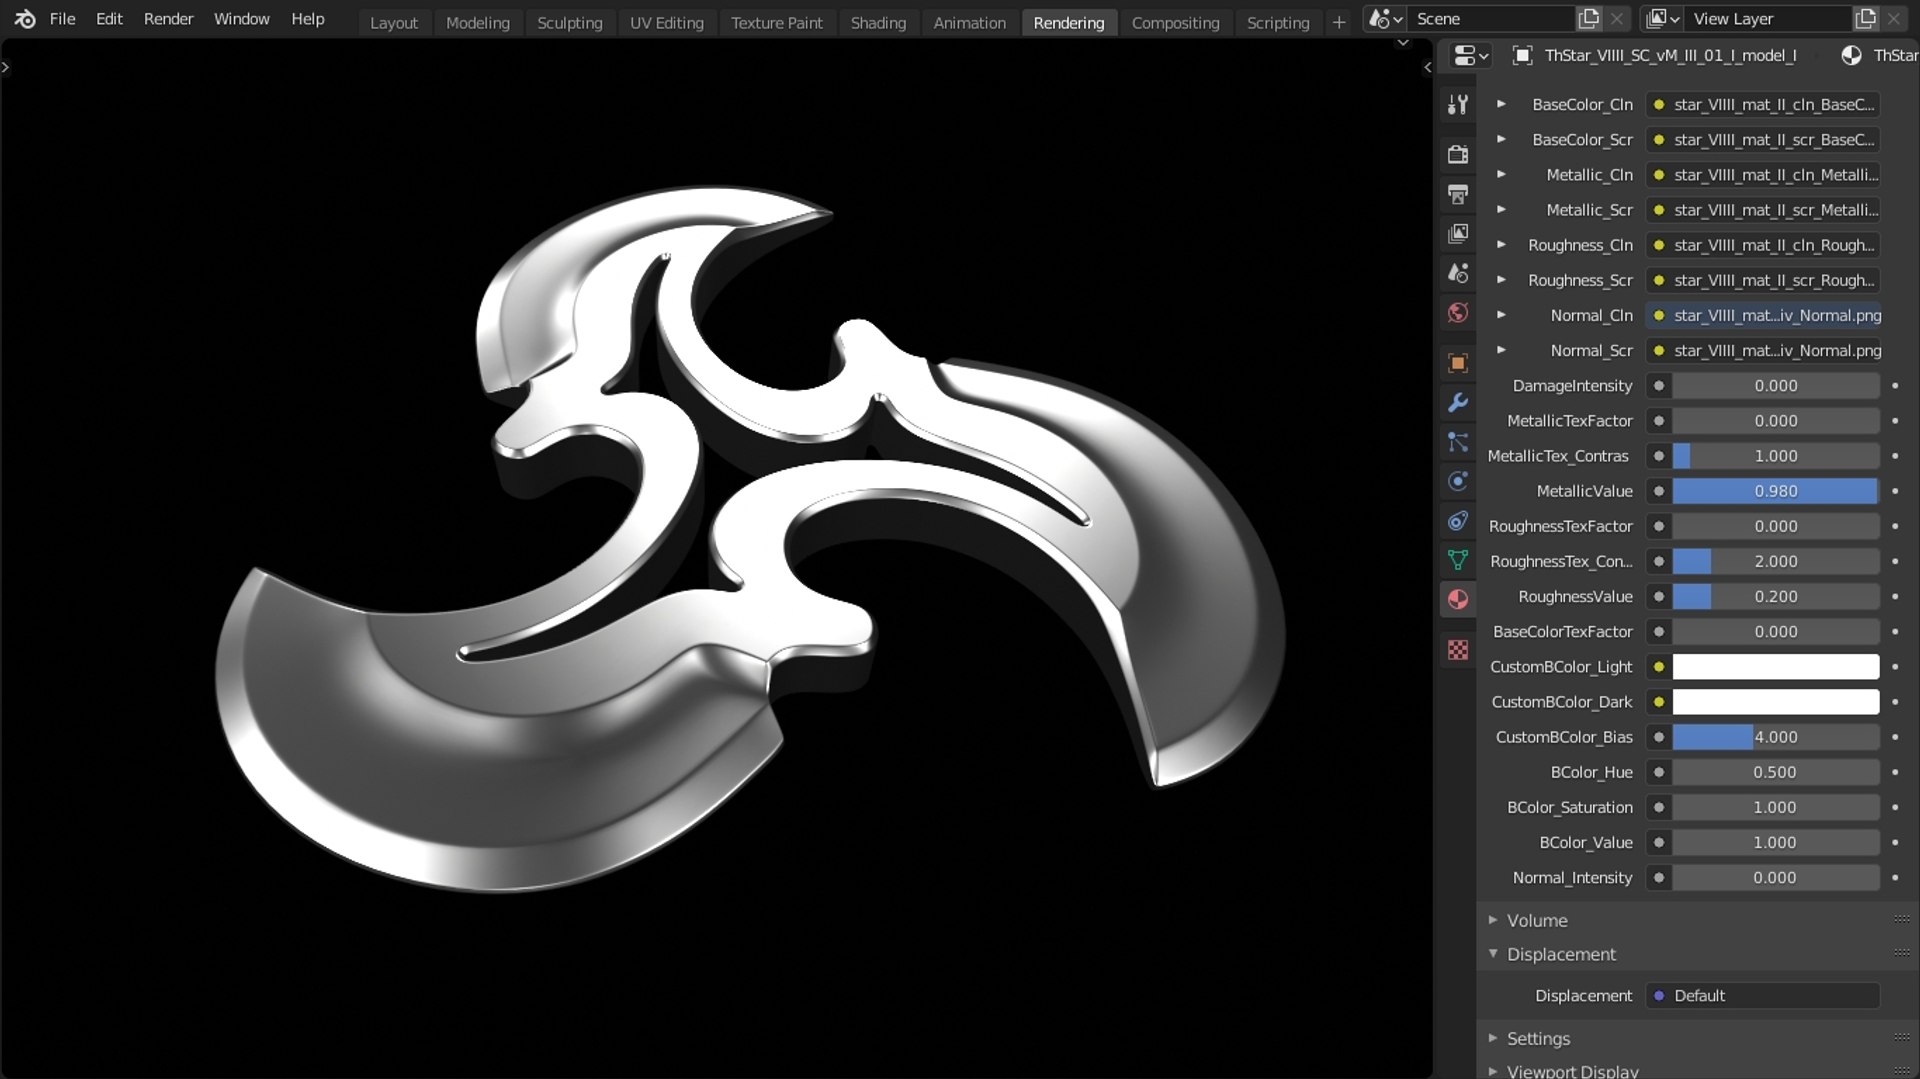Open the Scene properties tab
The image size is (1920, 1079).
point(1458,273)
